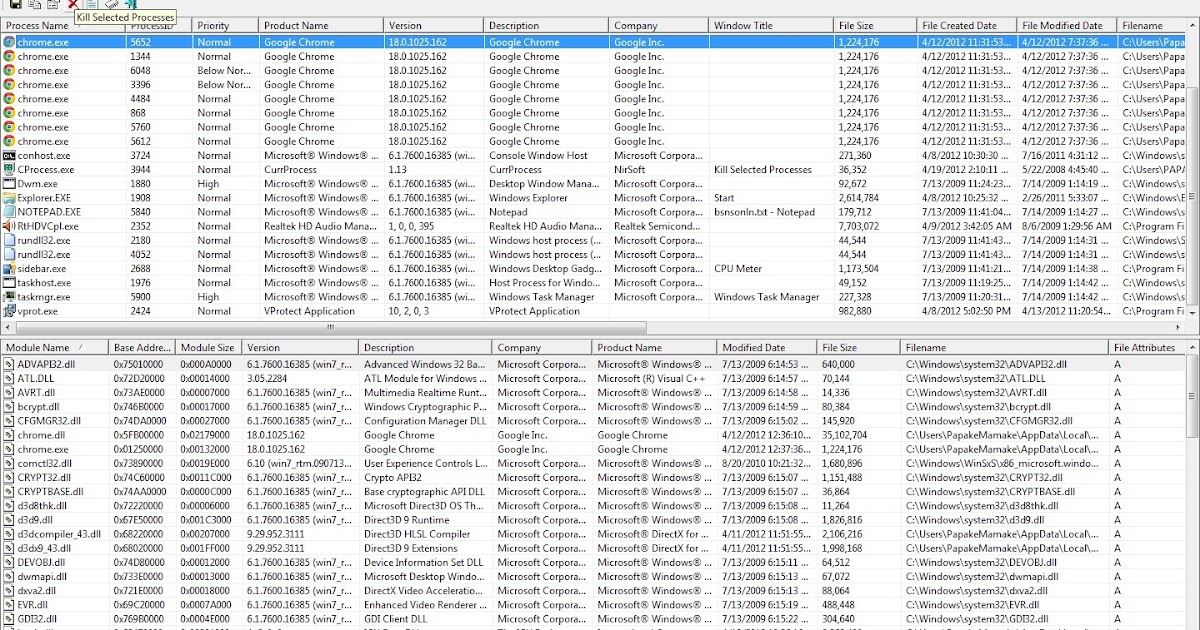Click the ADVAPI32.dll module file icon

pyautogui.click(x=9, y=364)
